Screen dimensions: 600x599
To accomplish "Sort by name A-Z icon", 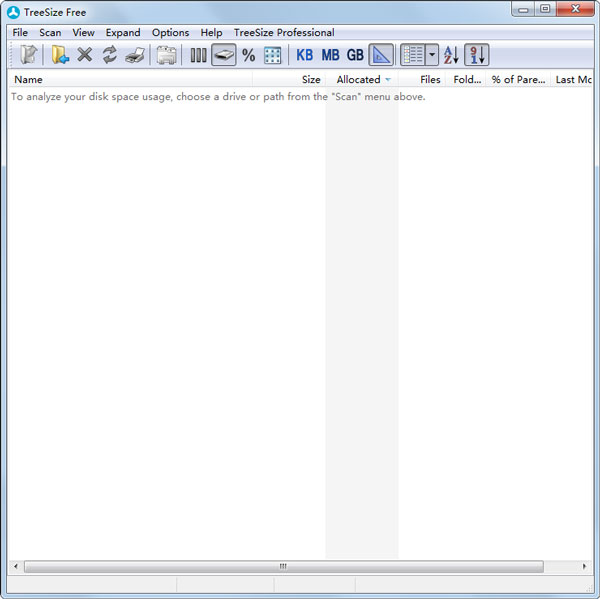I will coord(451,55).
